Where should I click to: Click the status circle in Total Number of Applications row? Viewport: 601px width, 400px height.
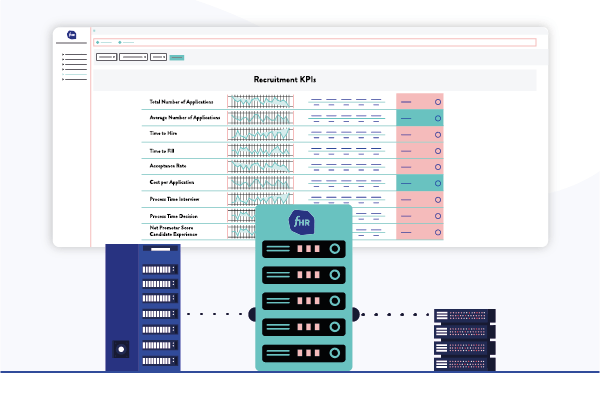tap(438, 102)
